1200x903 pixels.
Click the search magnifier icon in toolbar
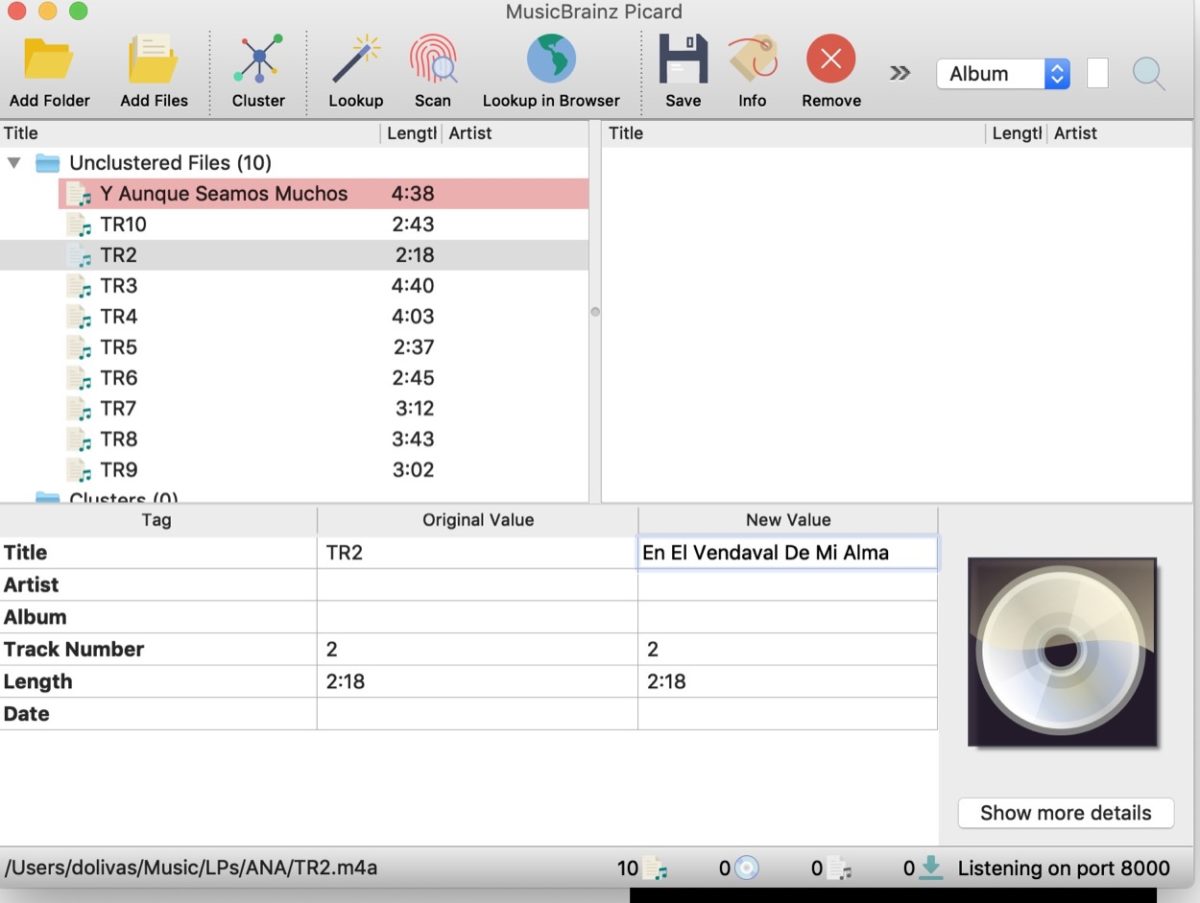click(1149, 74)
